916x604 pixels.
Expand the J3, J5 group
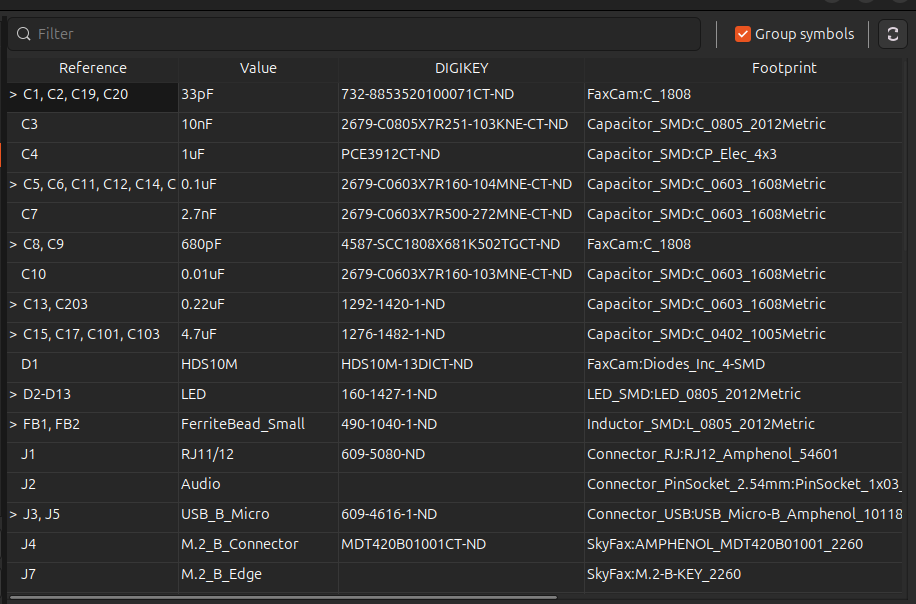pos(13,514)
